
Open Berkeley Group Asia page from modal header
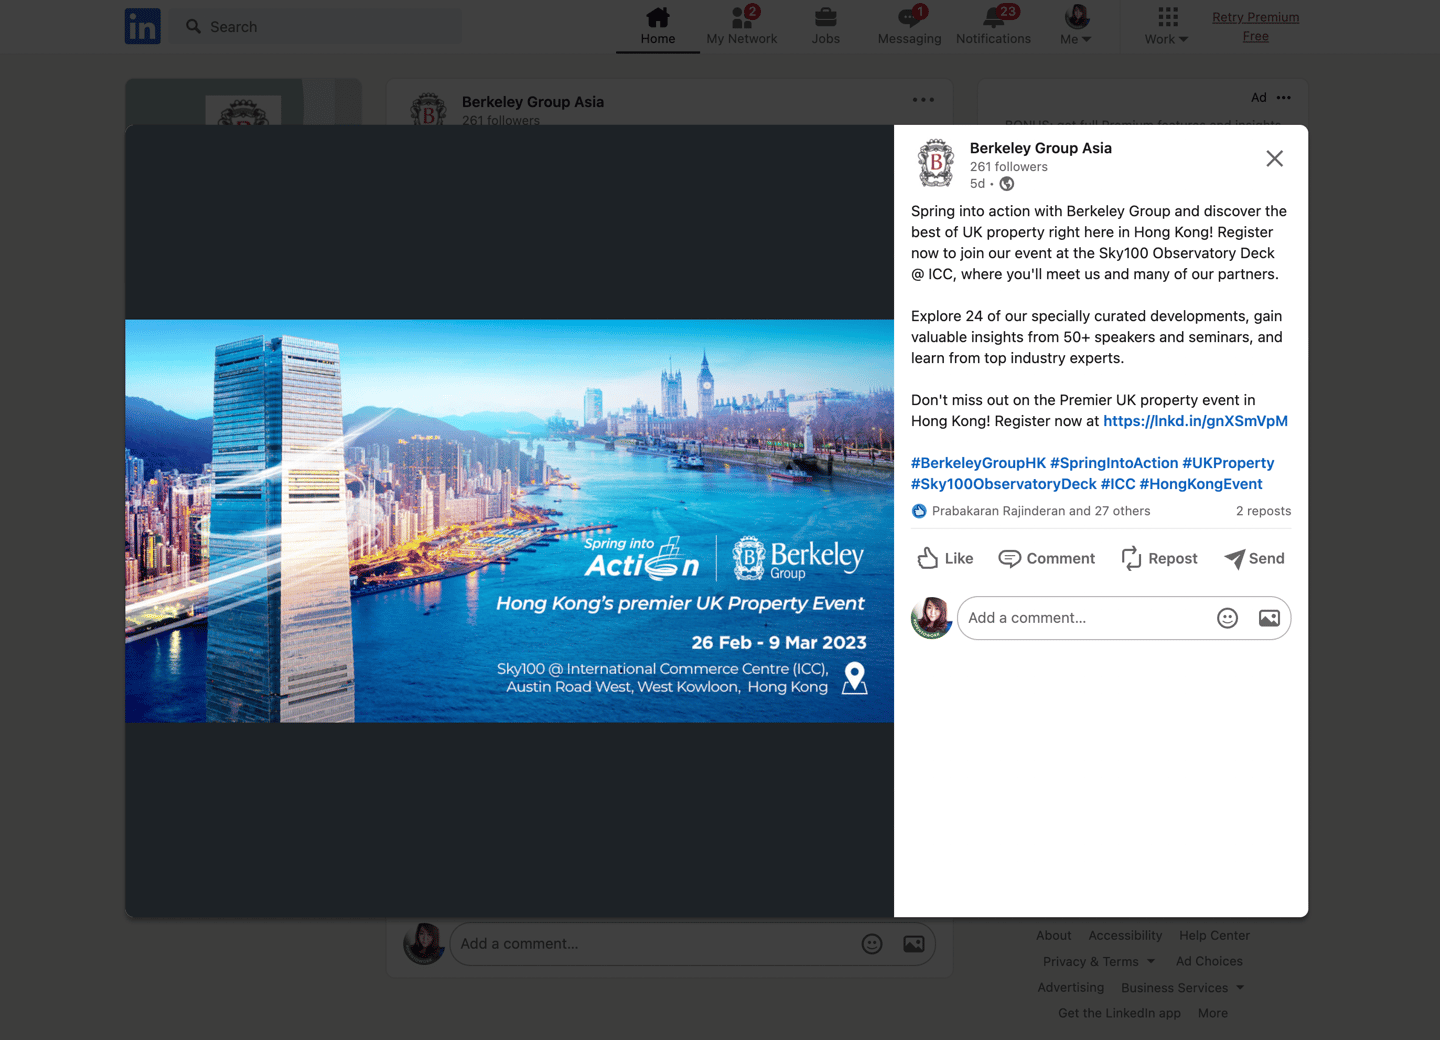tap(1041, 148)
